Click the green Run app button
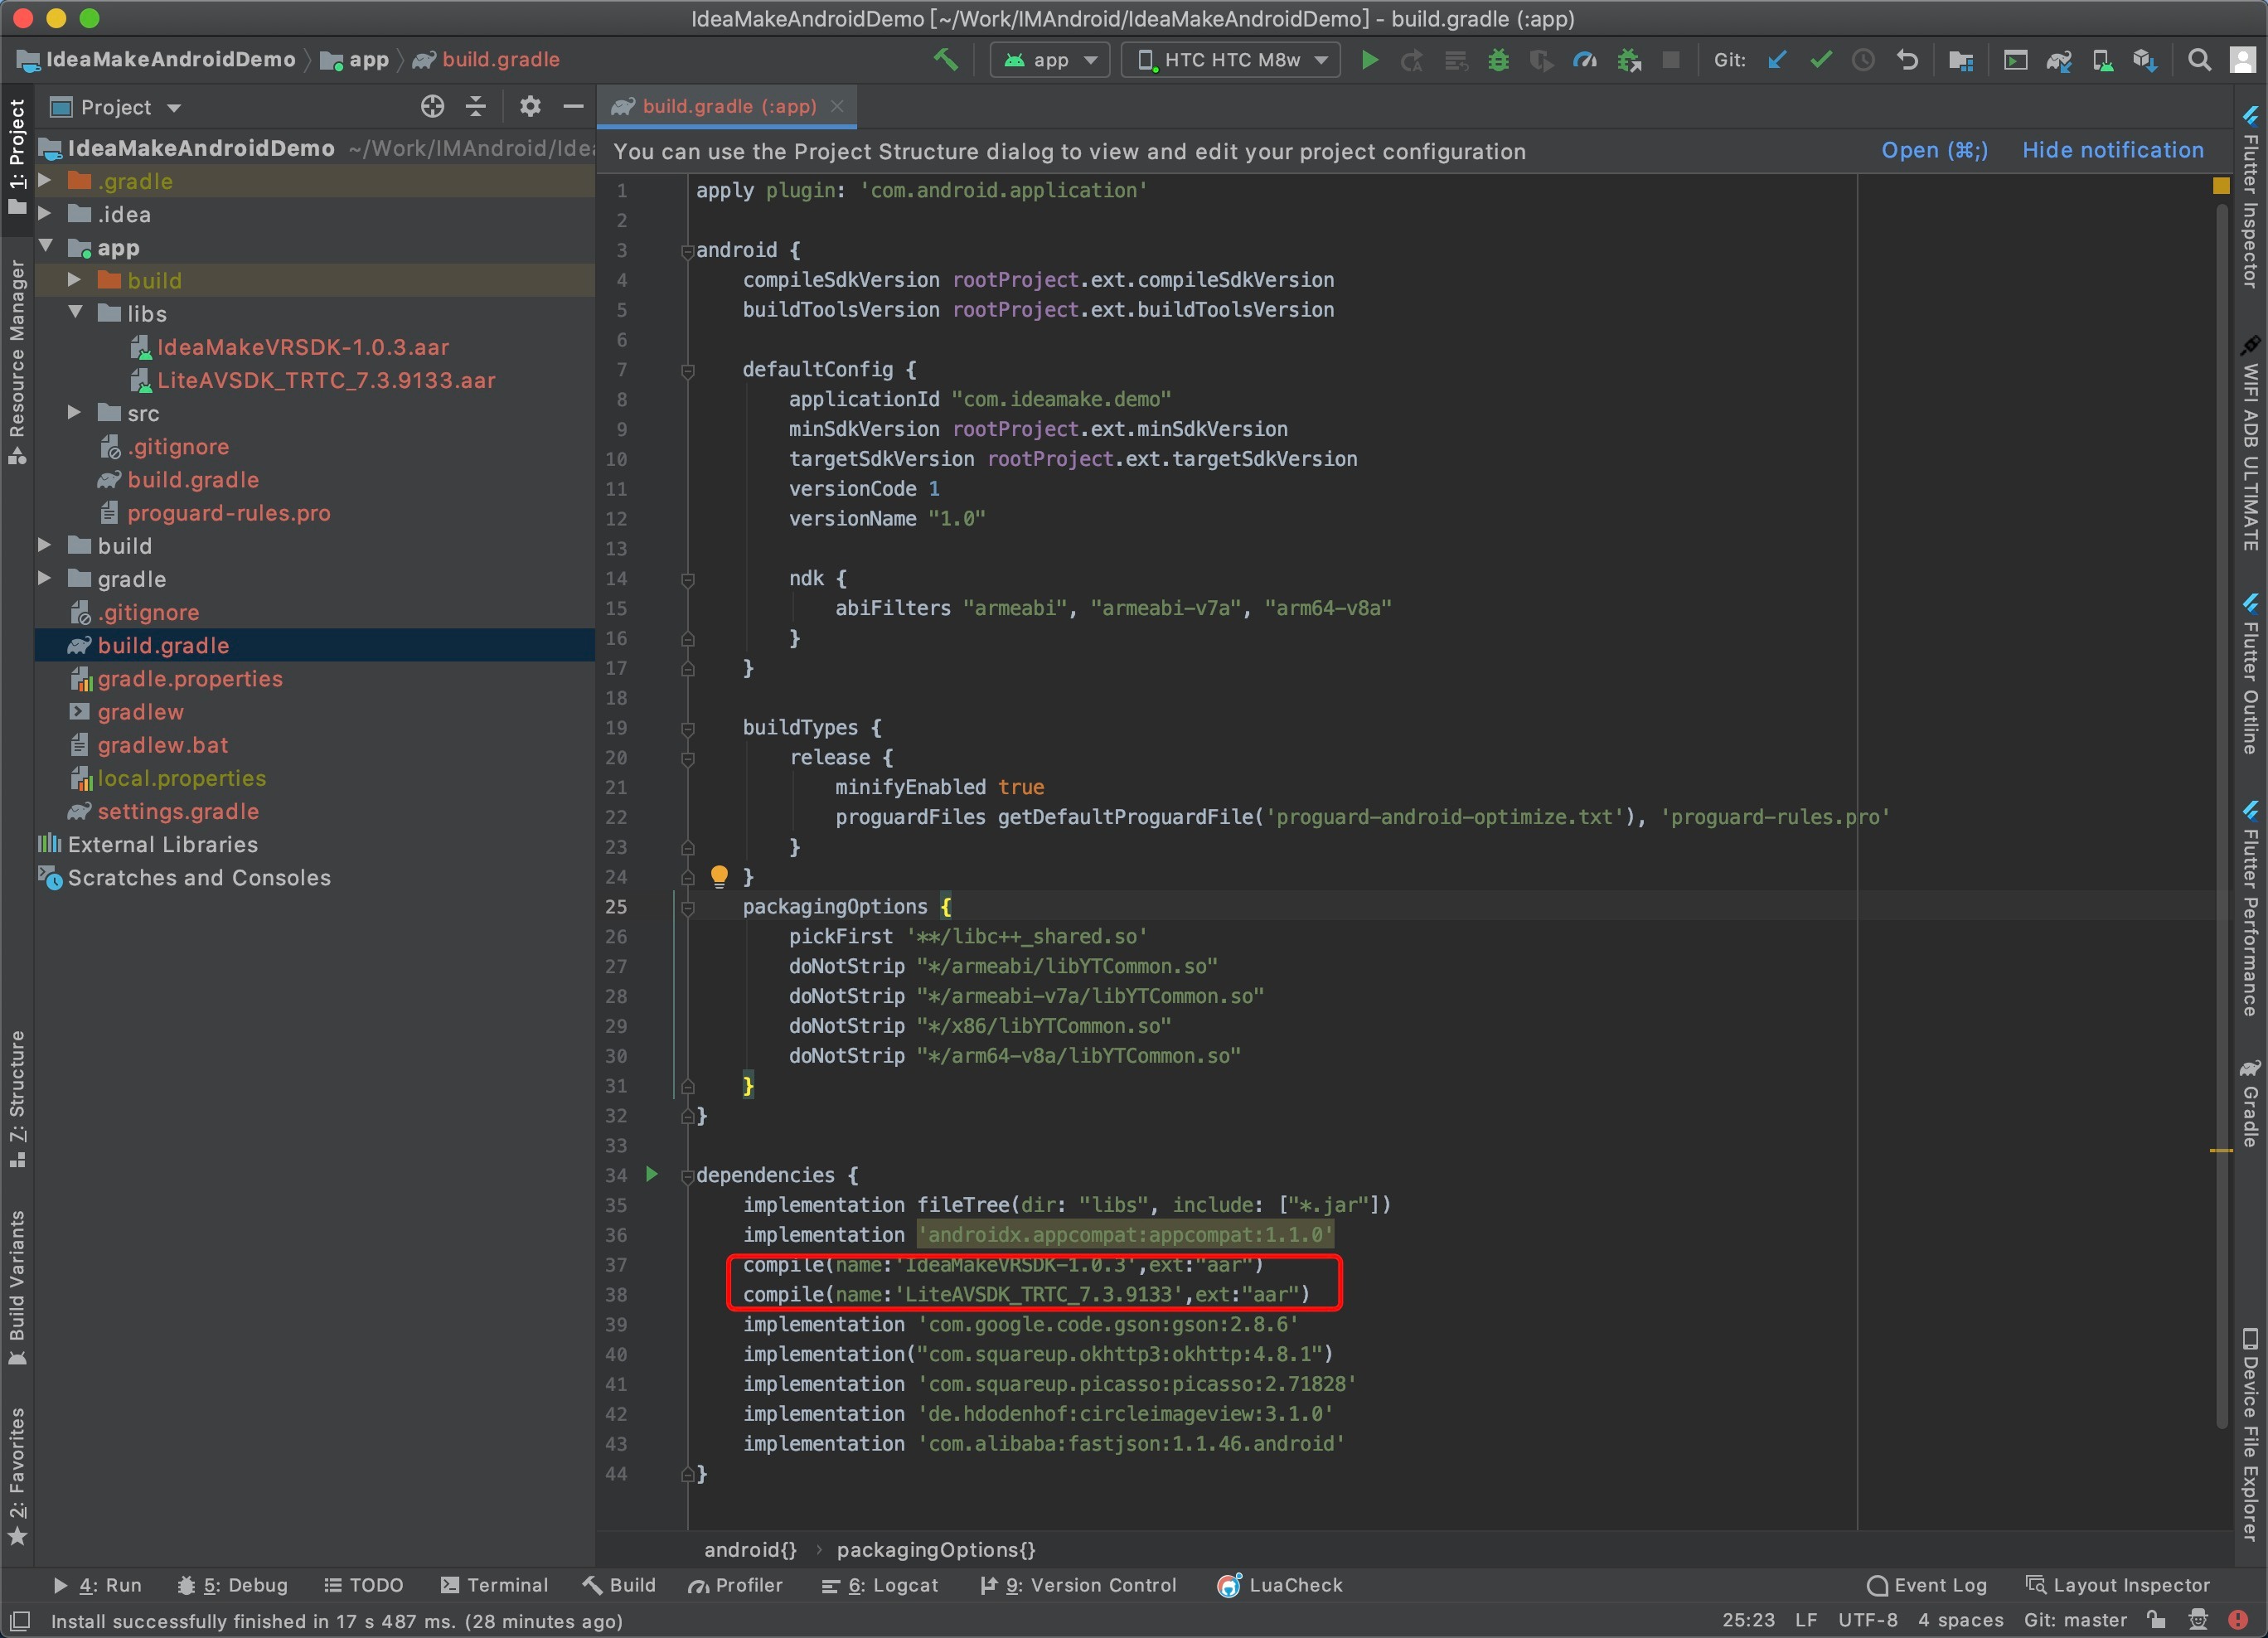The width and height of the screenshot is (2268, 1638). point(1369,60)
